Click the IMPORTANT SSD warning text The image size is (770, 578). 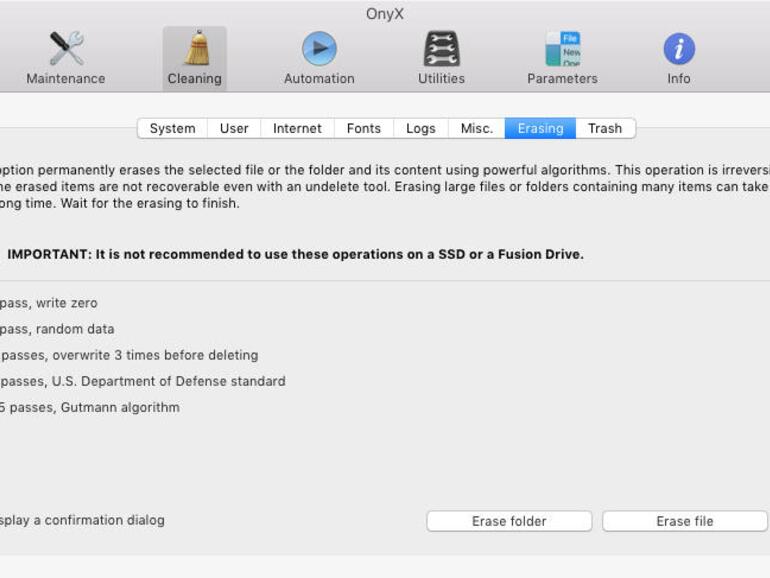[296, 254]
